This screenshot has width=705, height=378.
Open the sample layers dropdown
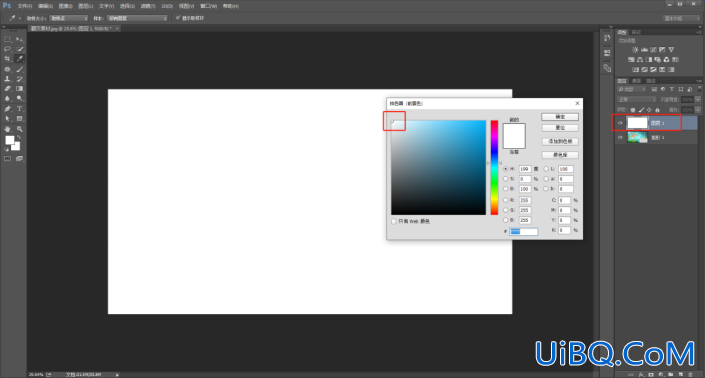(x=137, y=18)
